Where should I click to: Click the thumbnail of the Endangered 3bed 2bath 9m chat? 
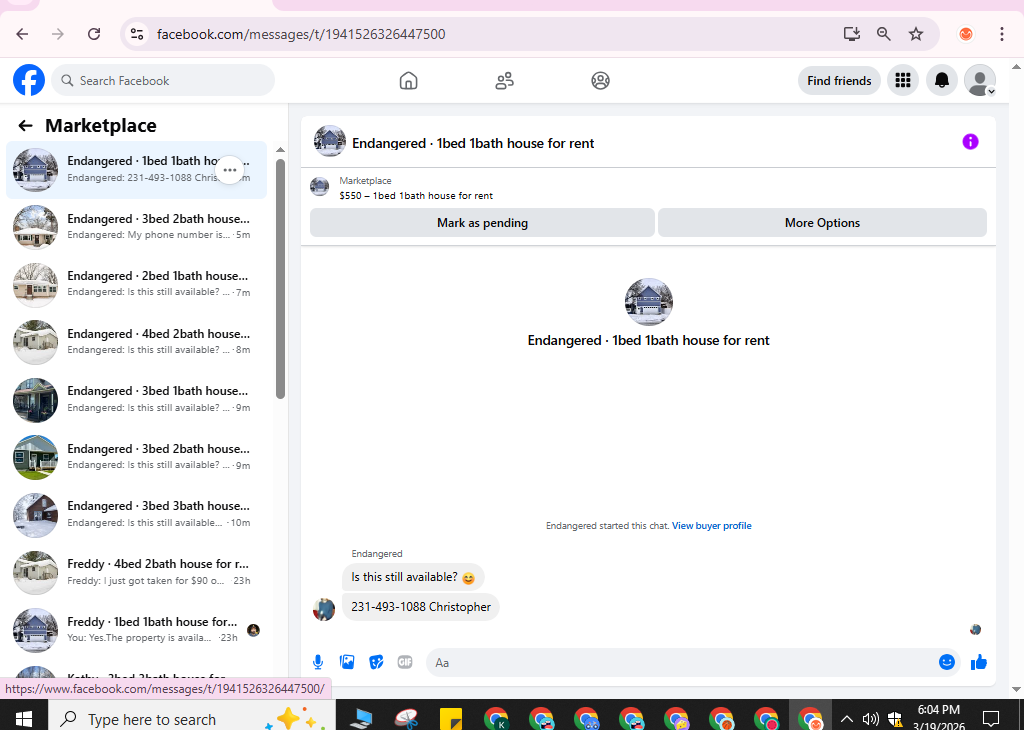click(x=35, y=457)
